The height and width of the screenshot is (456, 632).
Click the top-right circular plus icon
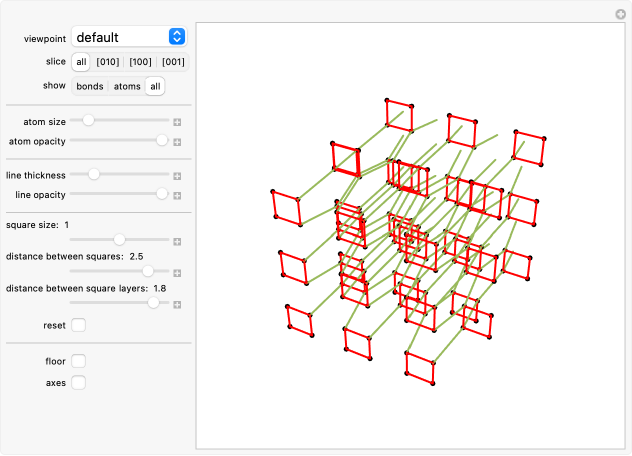[620, 13]
